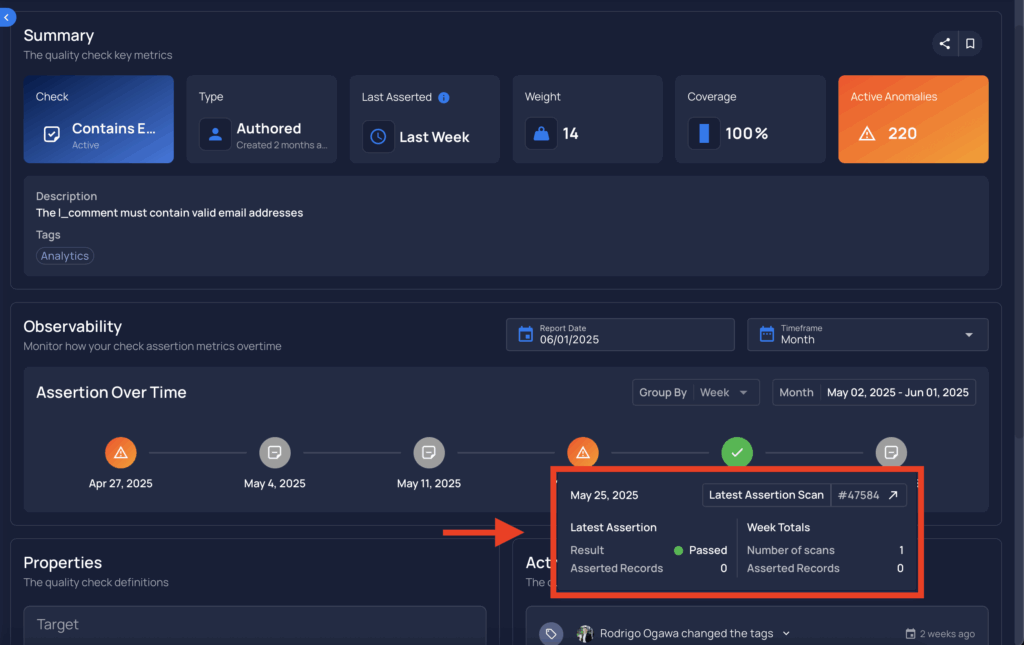Click the Number of scans row

(x=825, y=550)
